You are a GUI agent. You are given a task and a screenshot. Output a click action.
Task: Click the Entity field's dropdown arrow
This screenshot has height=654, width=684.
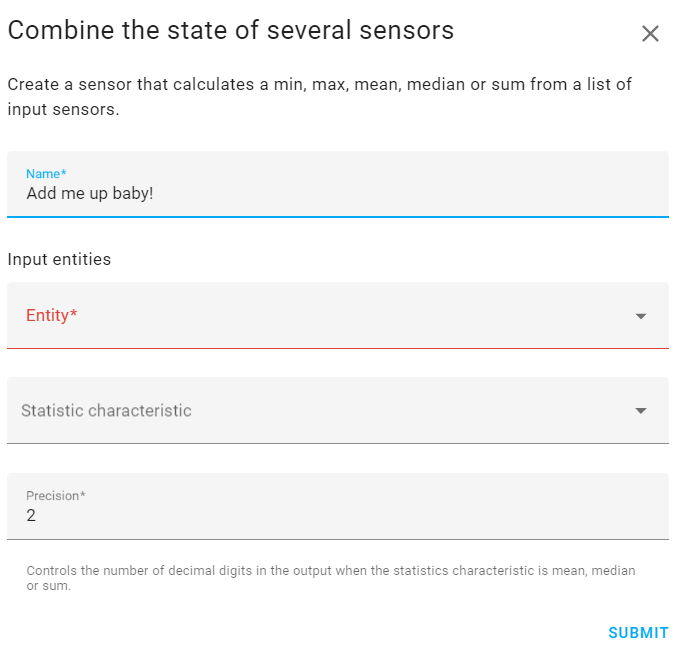pos(641,316)
